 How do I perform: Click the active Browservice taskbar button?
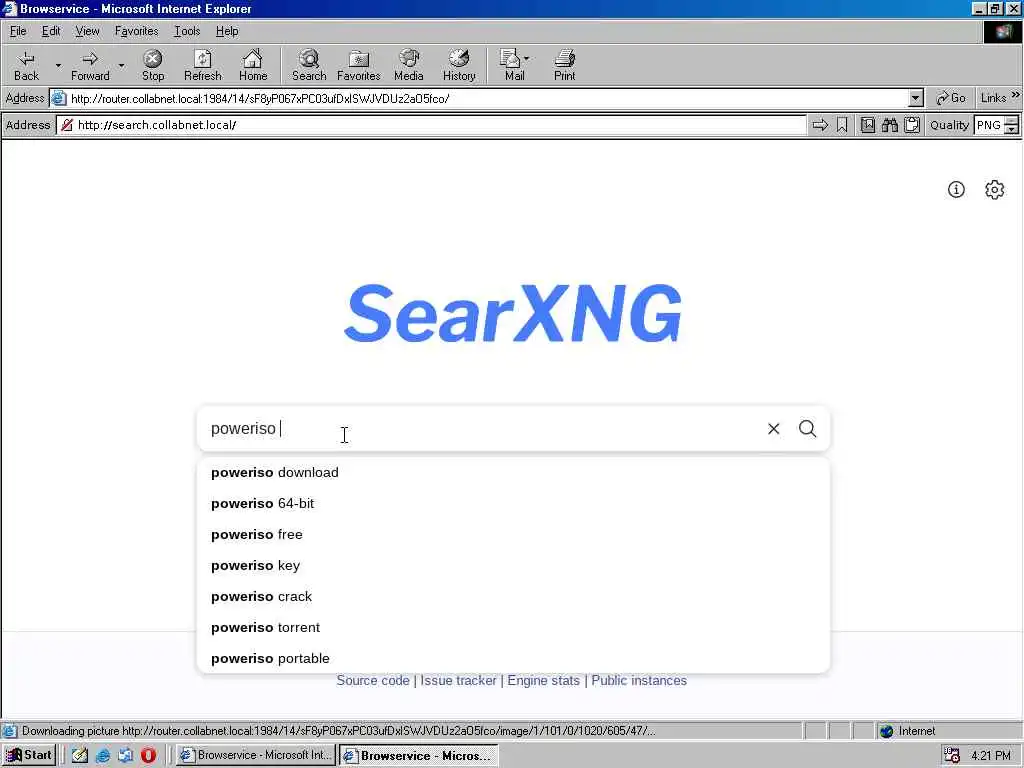419,755
